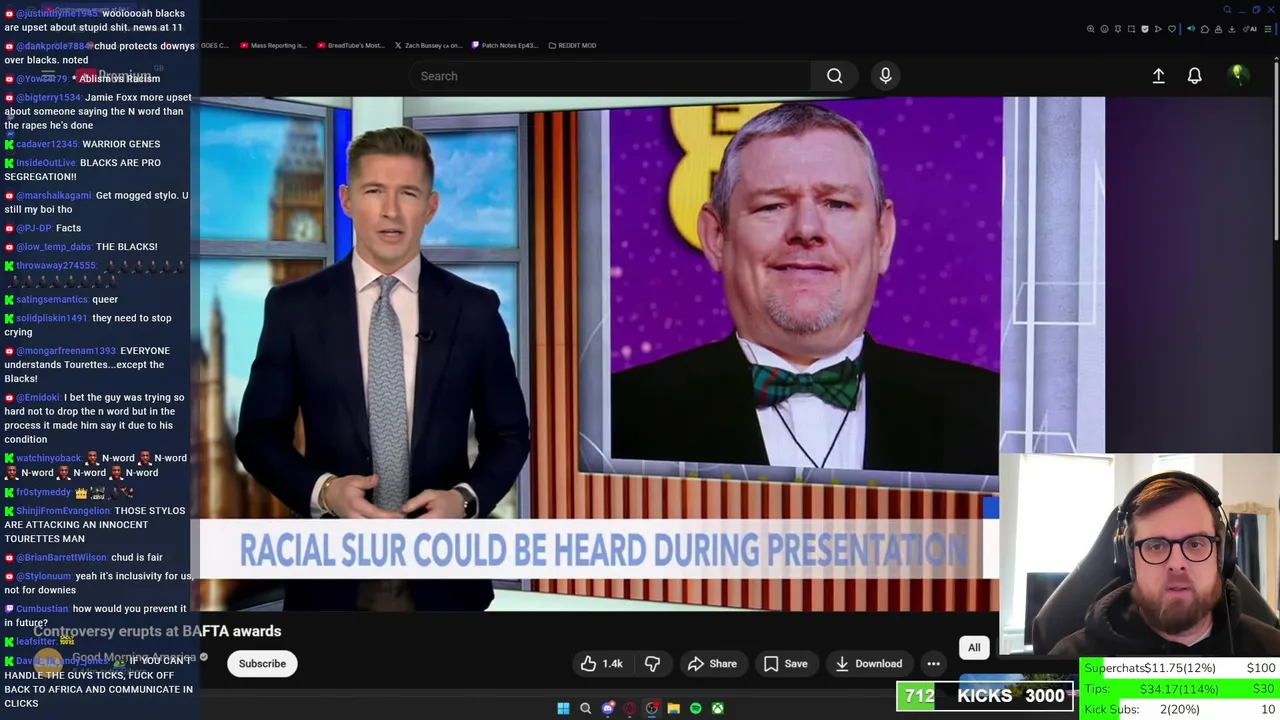Open the Windows Start button
This screenshot has width=1280, height=720.
point(563,709)
